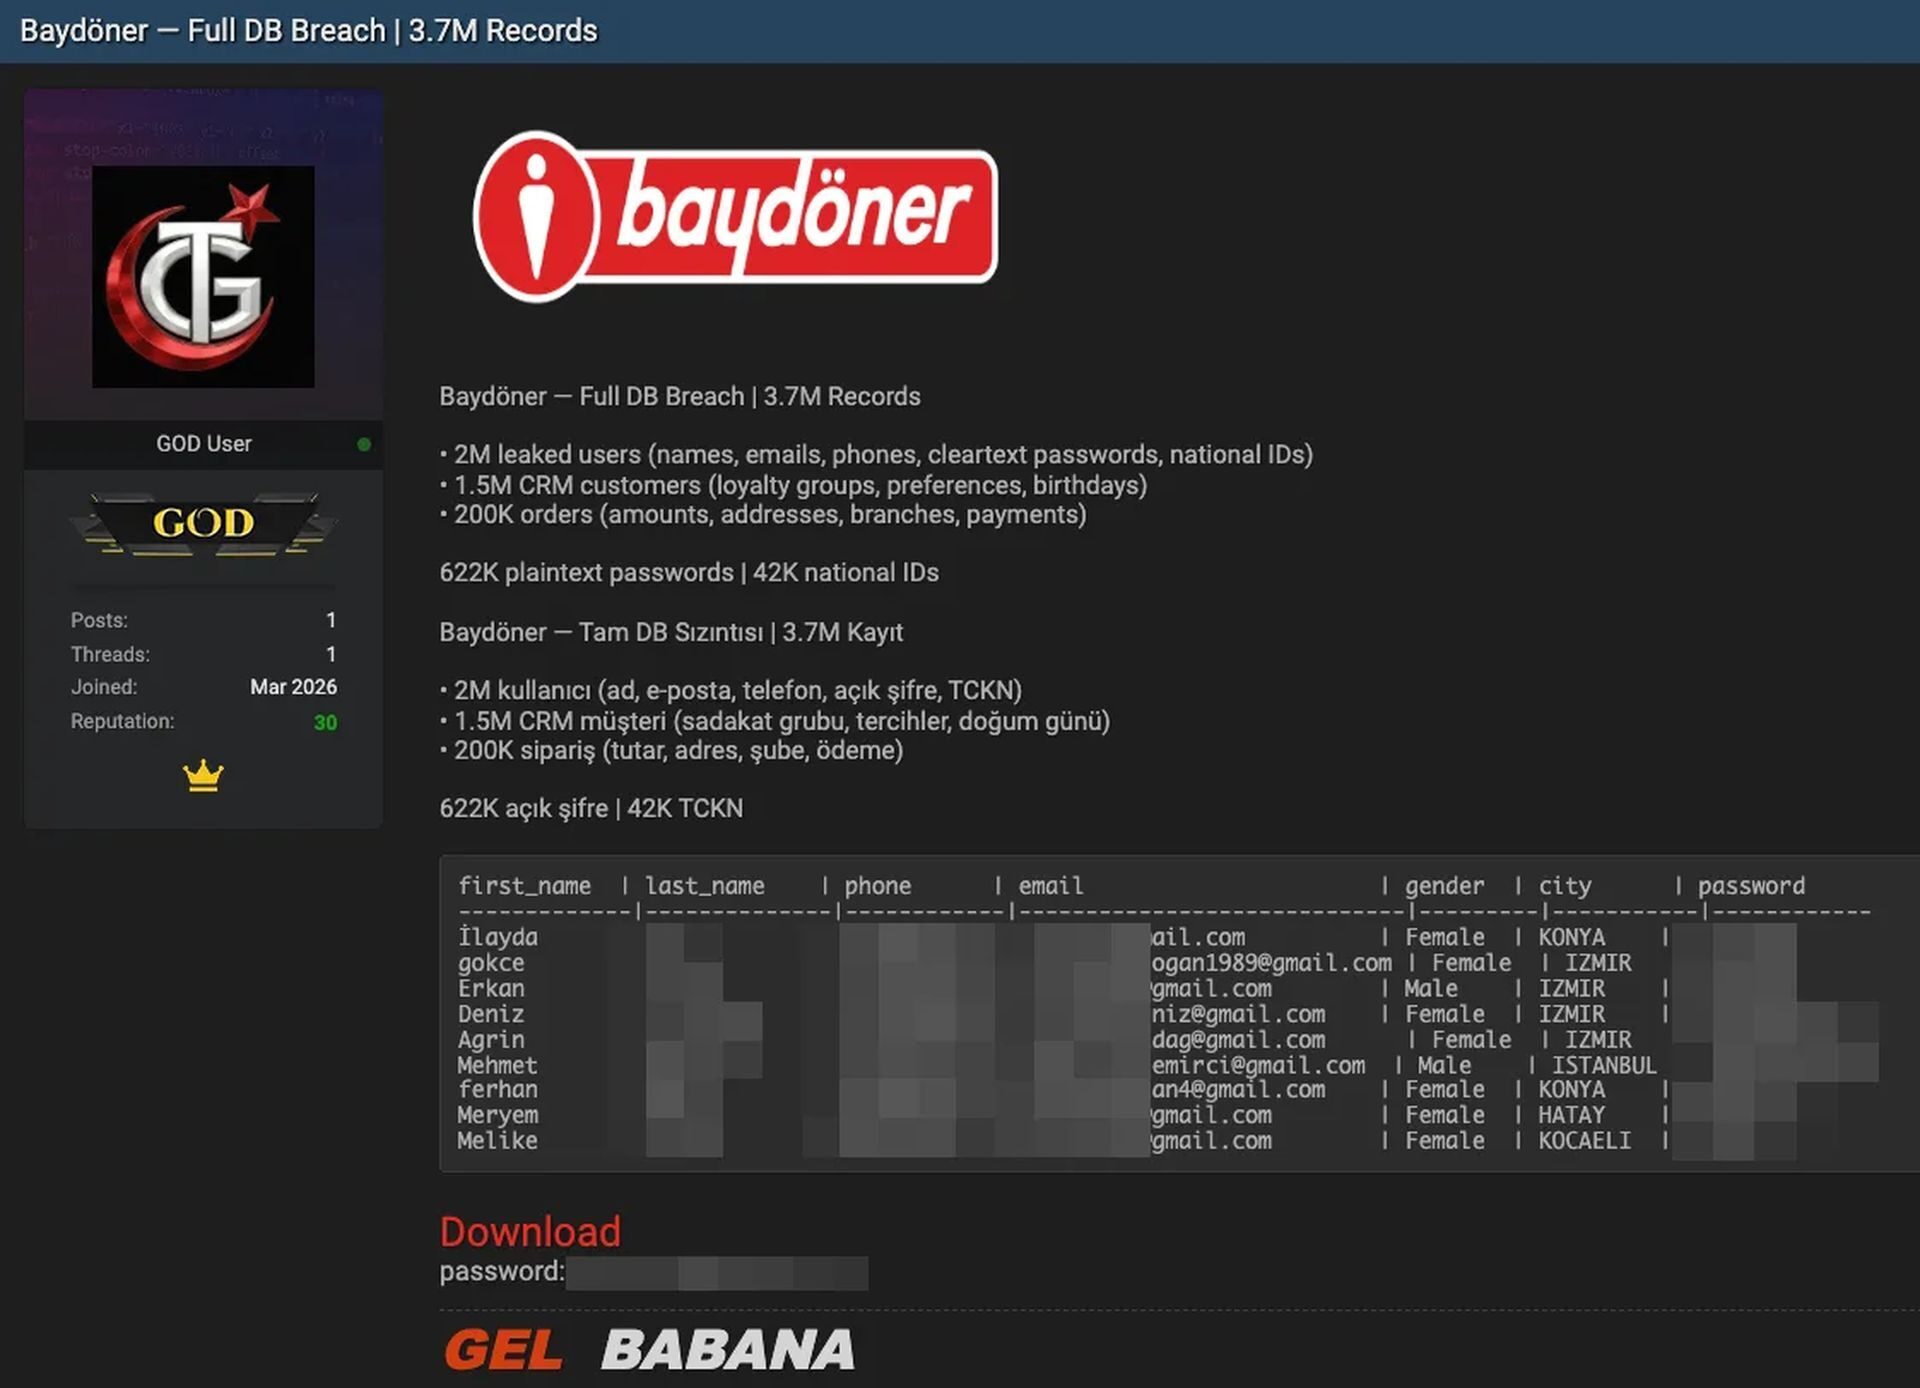Click the gender column header

(x=1444, y=886)
